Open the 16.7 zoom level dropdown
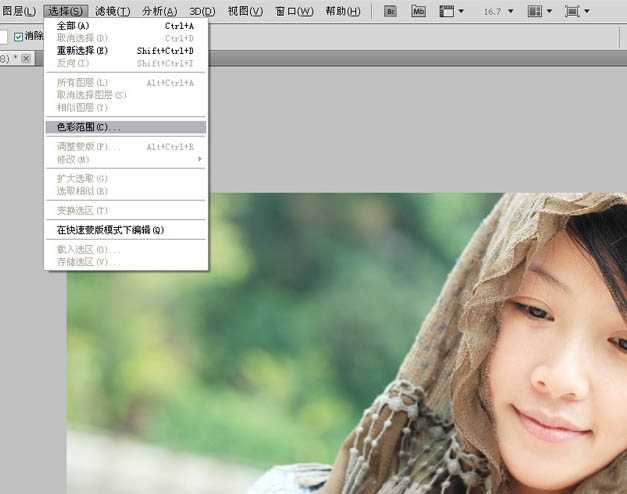Screen dimensions: 627x494 511,12
